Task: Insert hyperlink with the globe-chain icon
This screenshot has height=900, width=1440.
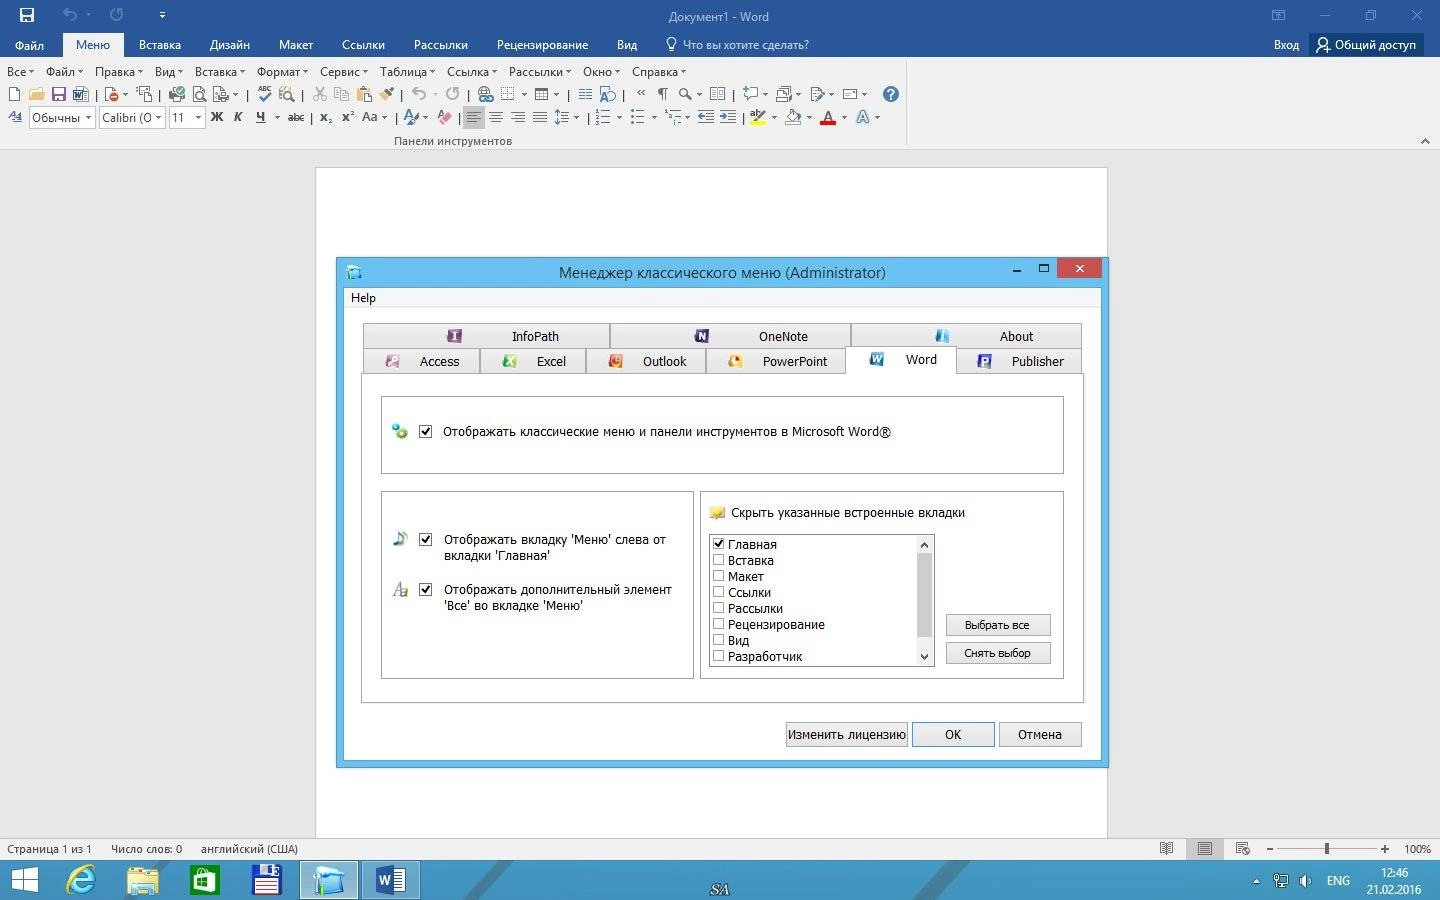Action: point(485,94)
